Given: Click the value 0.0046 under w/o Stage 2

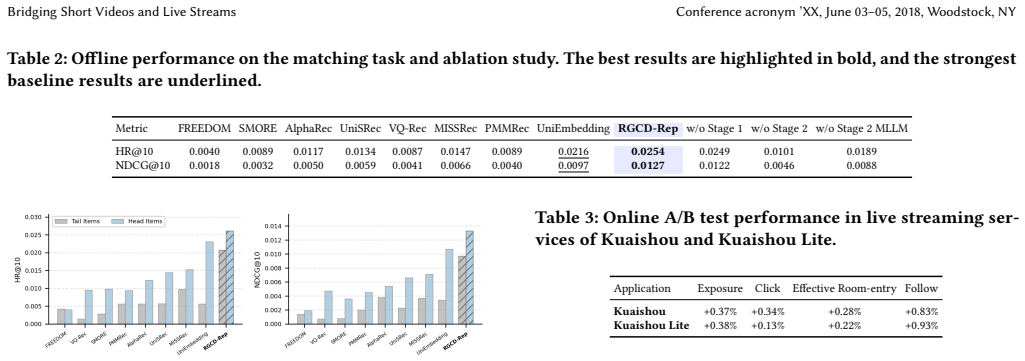Looking at the screenshot, I should coord(779,165).
